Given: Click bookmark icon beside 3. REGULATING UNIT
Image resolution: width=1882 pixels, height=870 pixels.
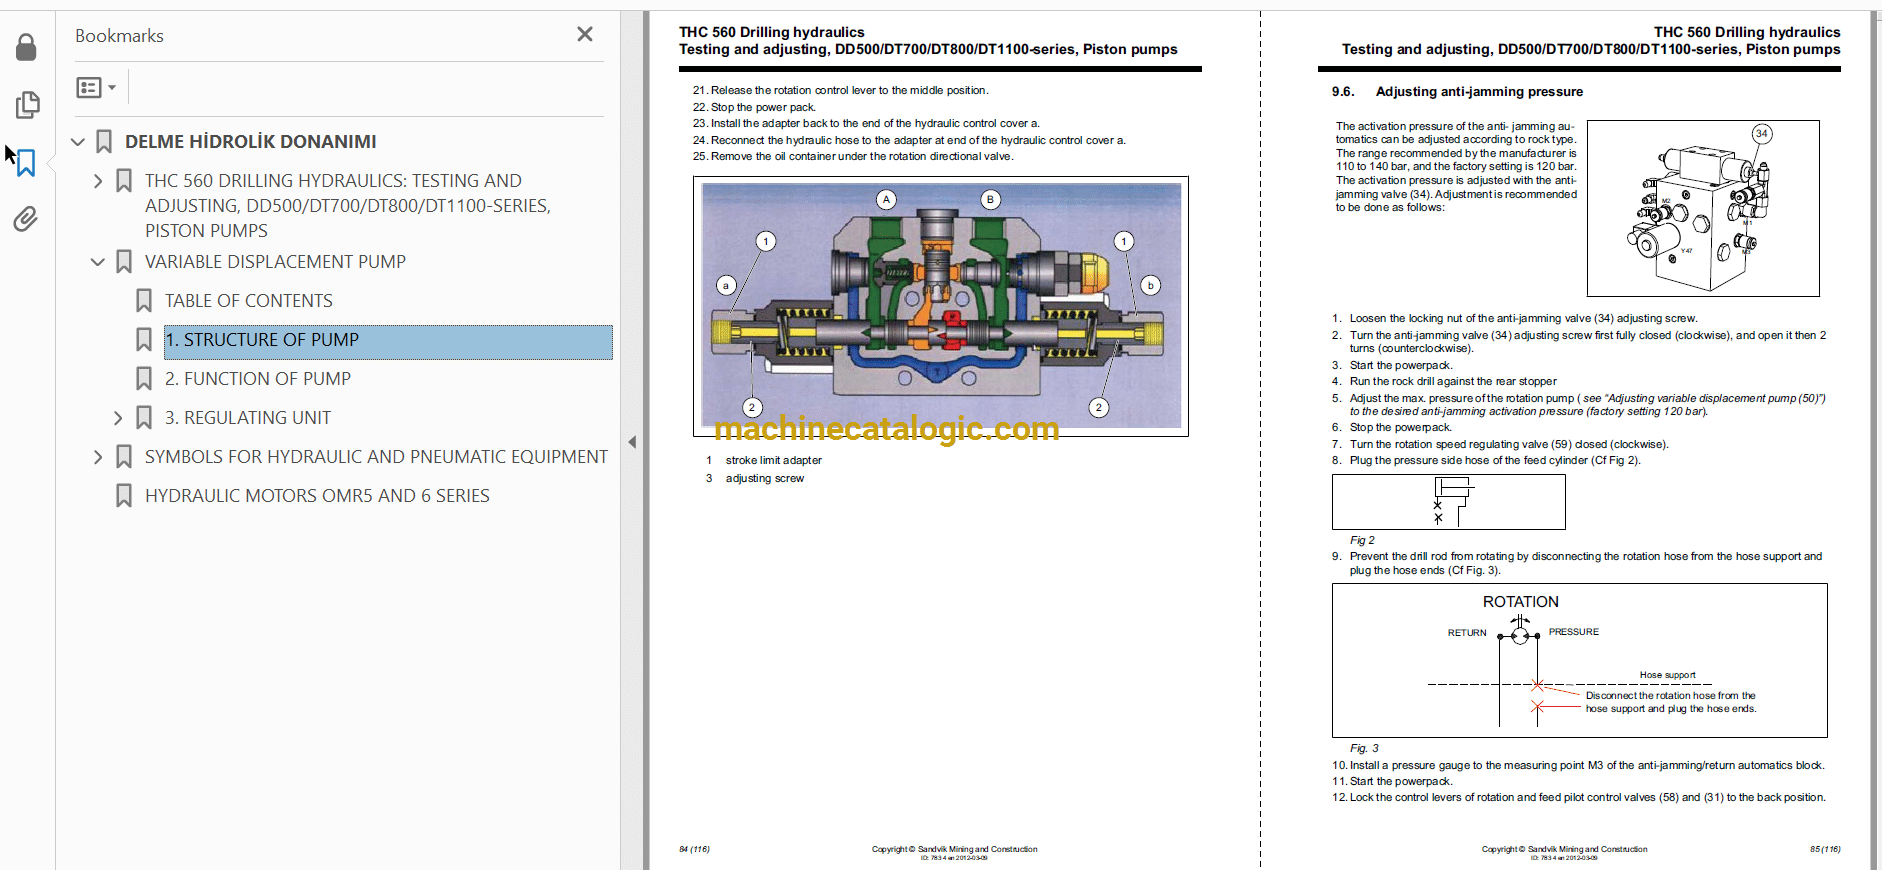Looking at the screenshot, I should pyautogui.click(x=144, y=418).
